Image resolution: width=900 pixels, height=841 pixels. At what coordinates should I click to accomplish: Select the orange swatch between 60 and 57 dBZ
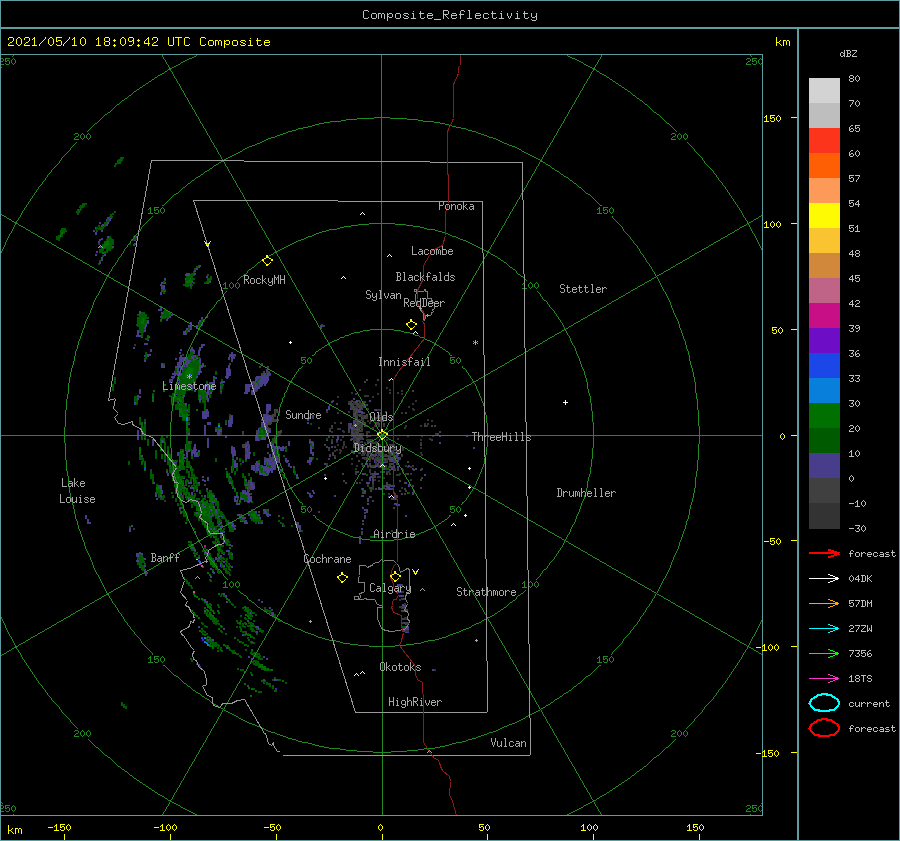pos(824,166)
